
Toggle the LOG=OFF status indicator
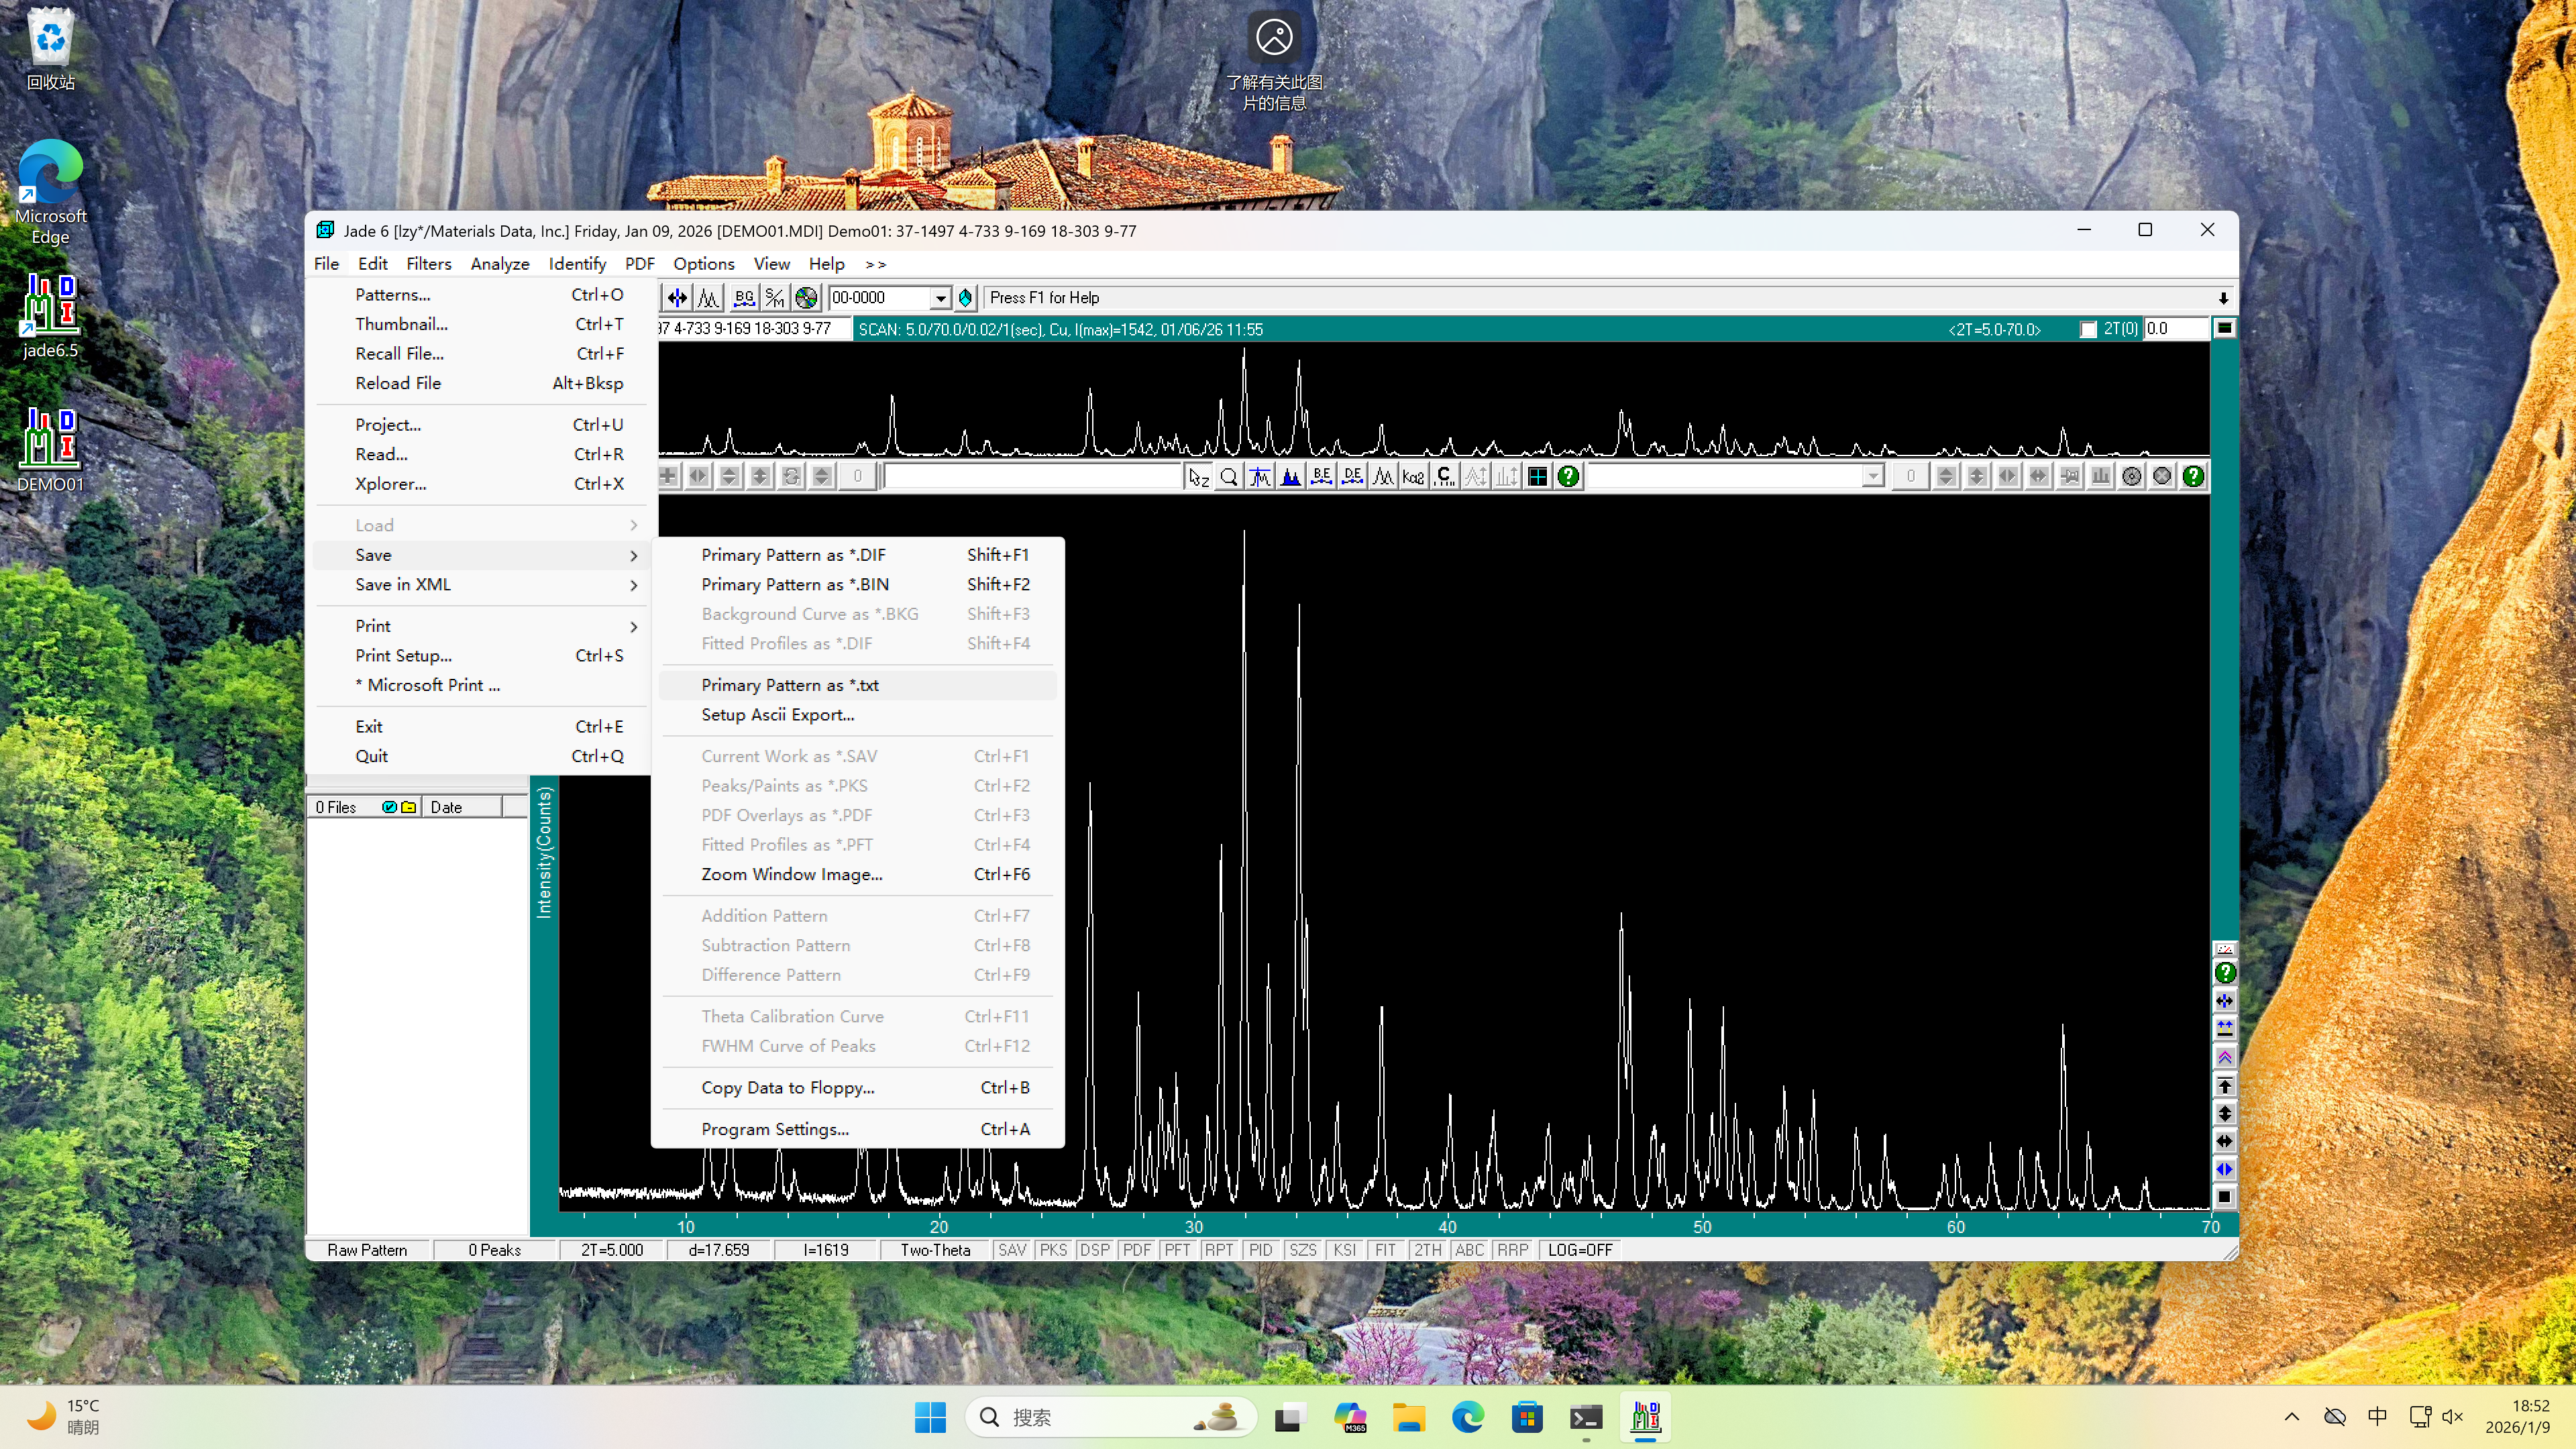pyautogui.click(x=1579, y=1250)
